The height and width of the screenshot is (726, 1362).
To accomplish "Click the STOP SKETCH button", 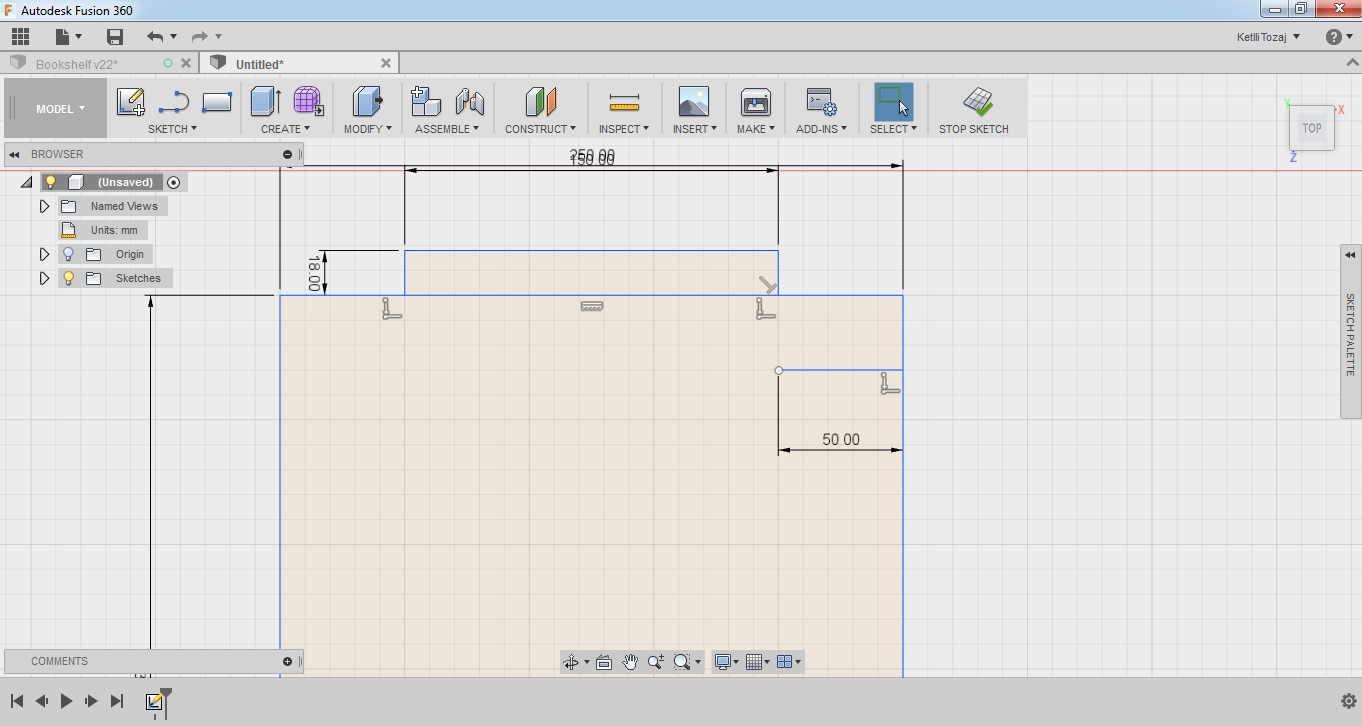I will click(x=974, y=109).
